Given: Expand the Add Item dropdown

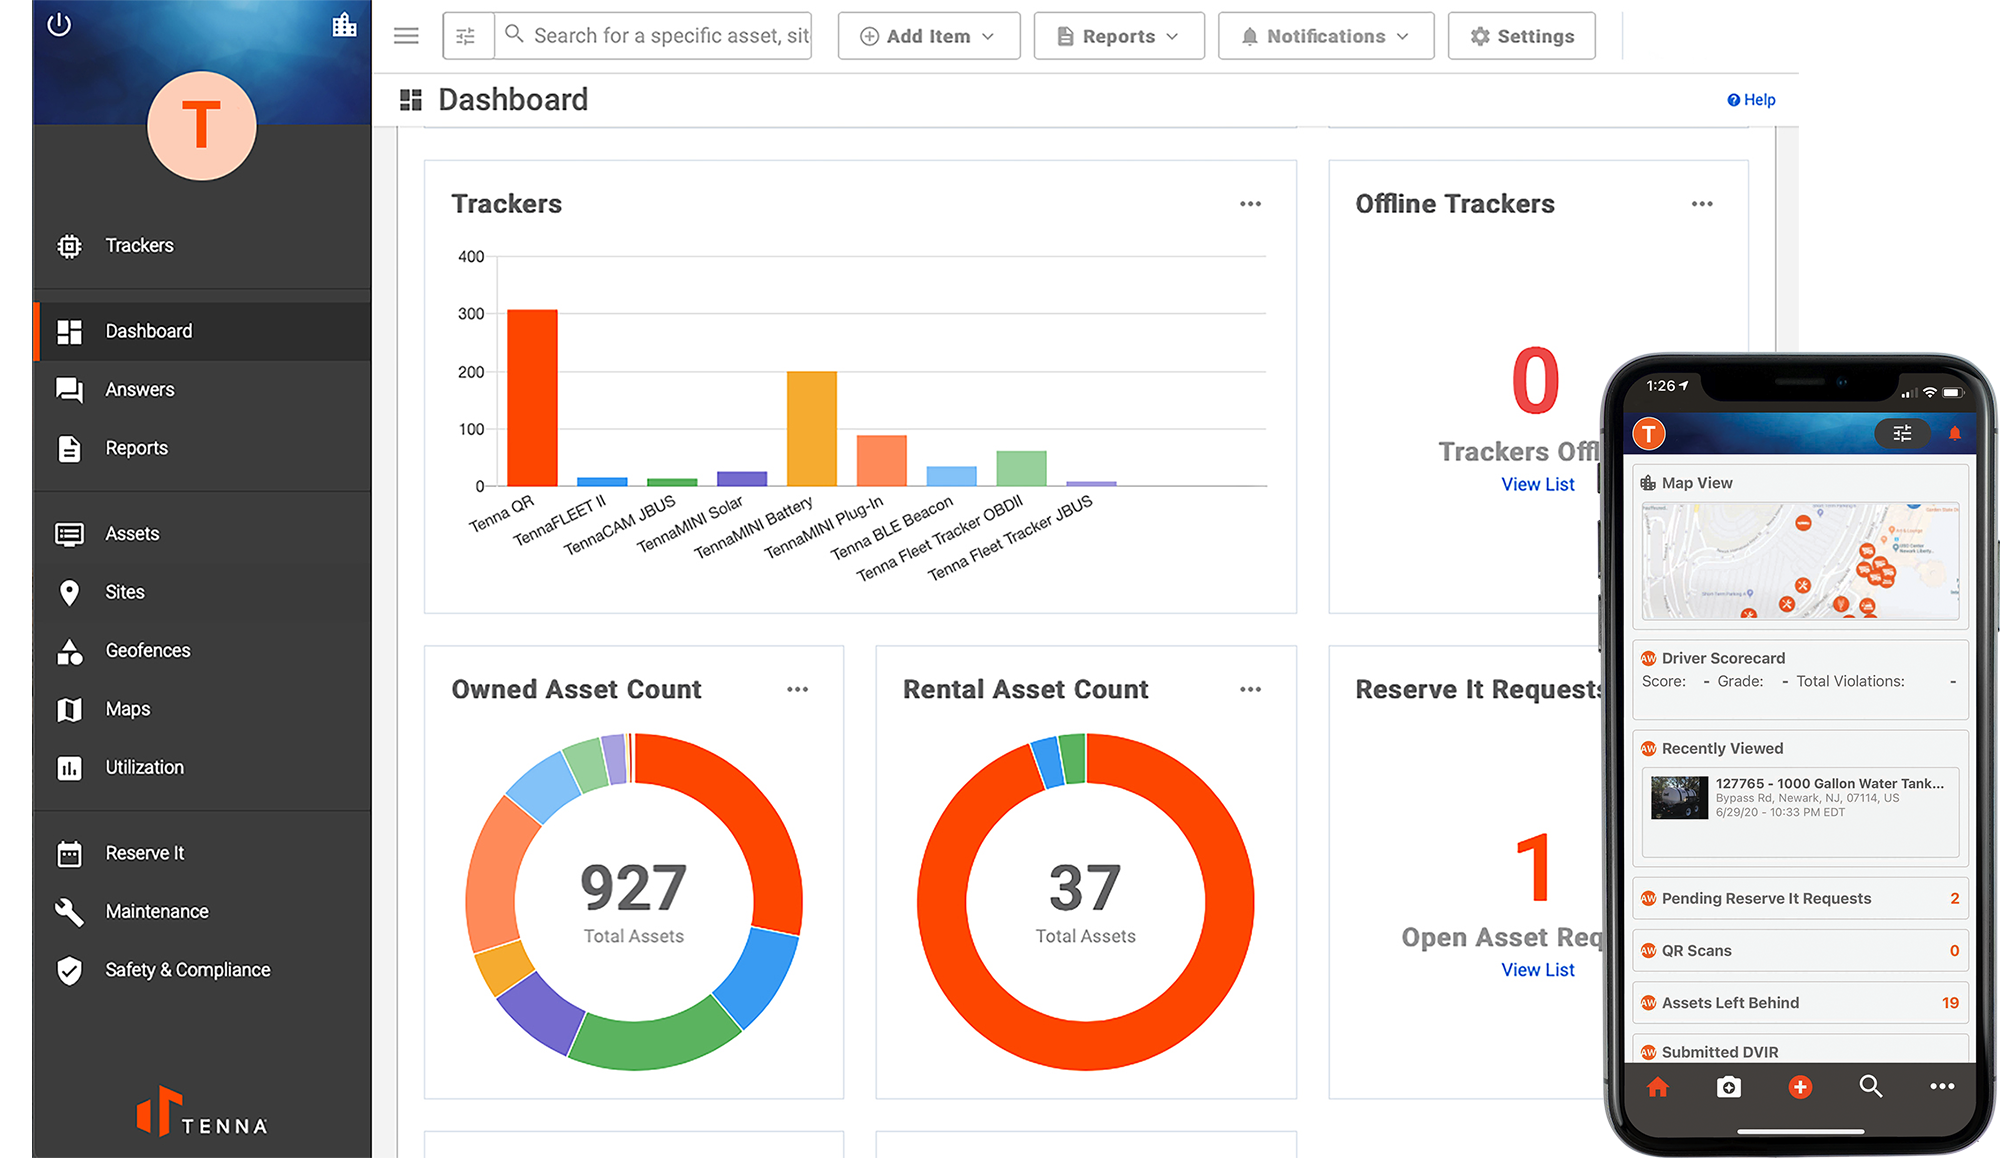Looking at the screenshot, I should [928, 36].
